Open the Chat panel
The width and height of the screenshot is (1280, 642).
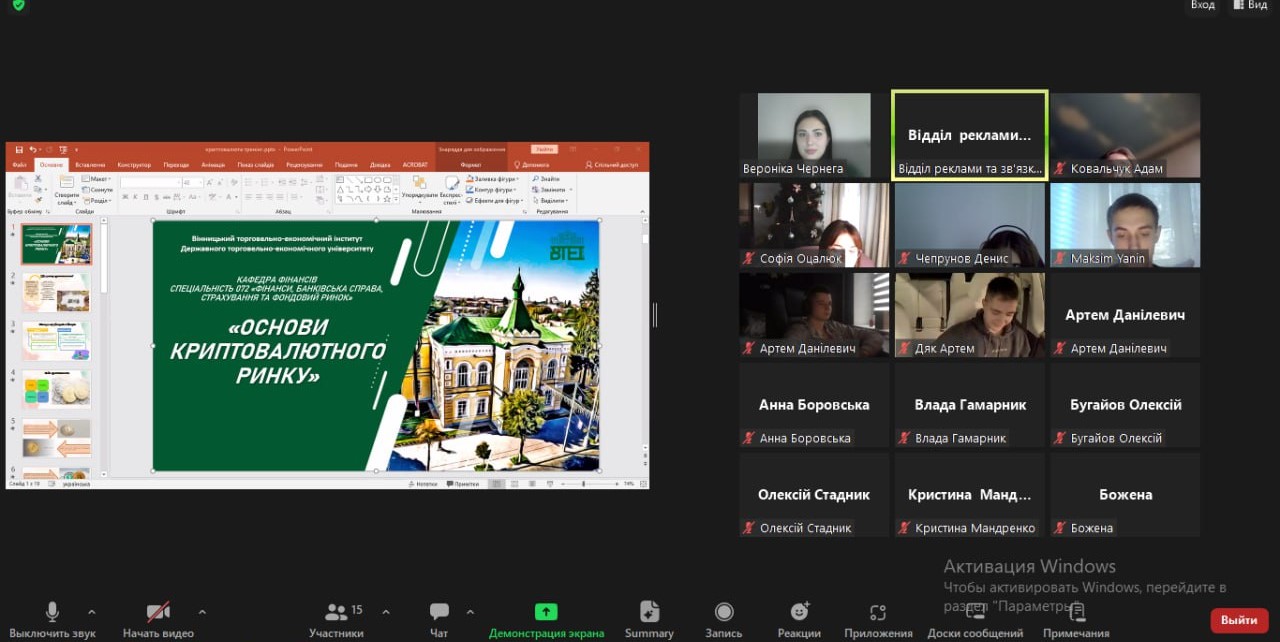pyautogui.click(x=439, y=612)
